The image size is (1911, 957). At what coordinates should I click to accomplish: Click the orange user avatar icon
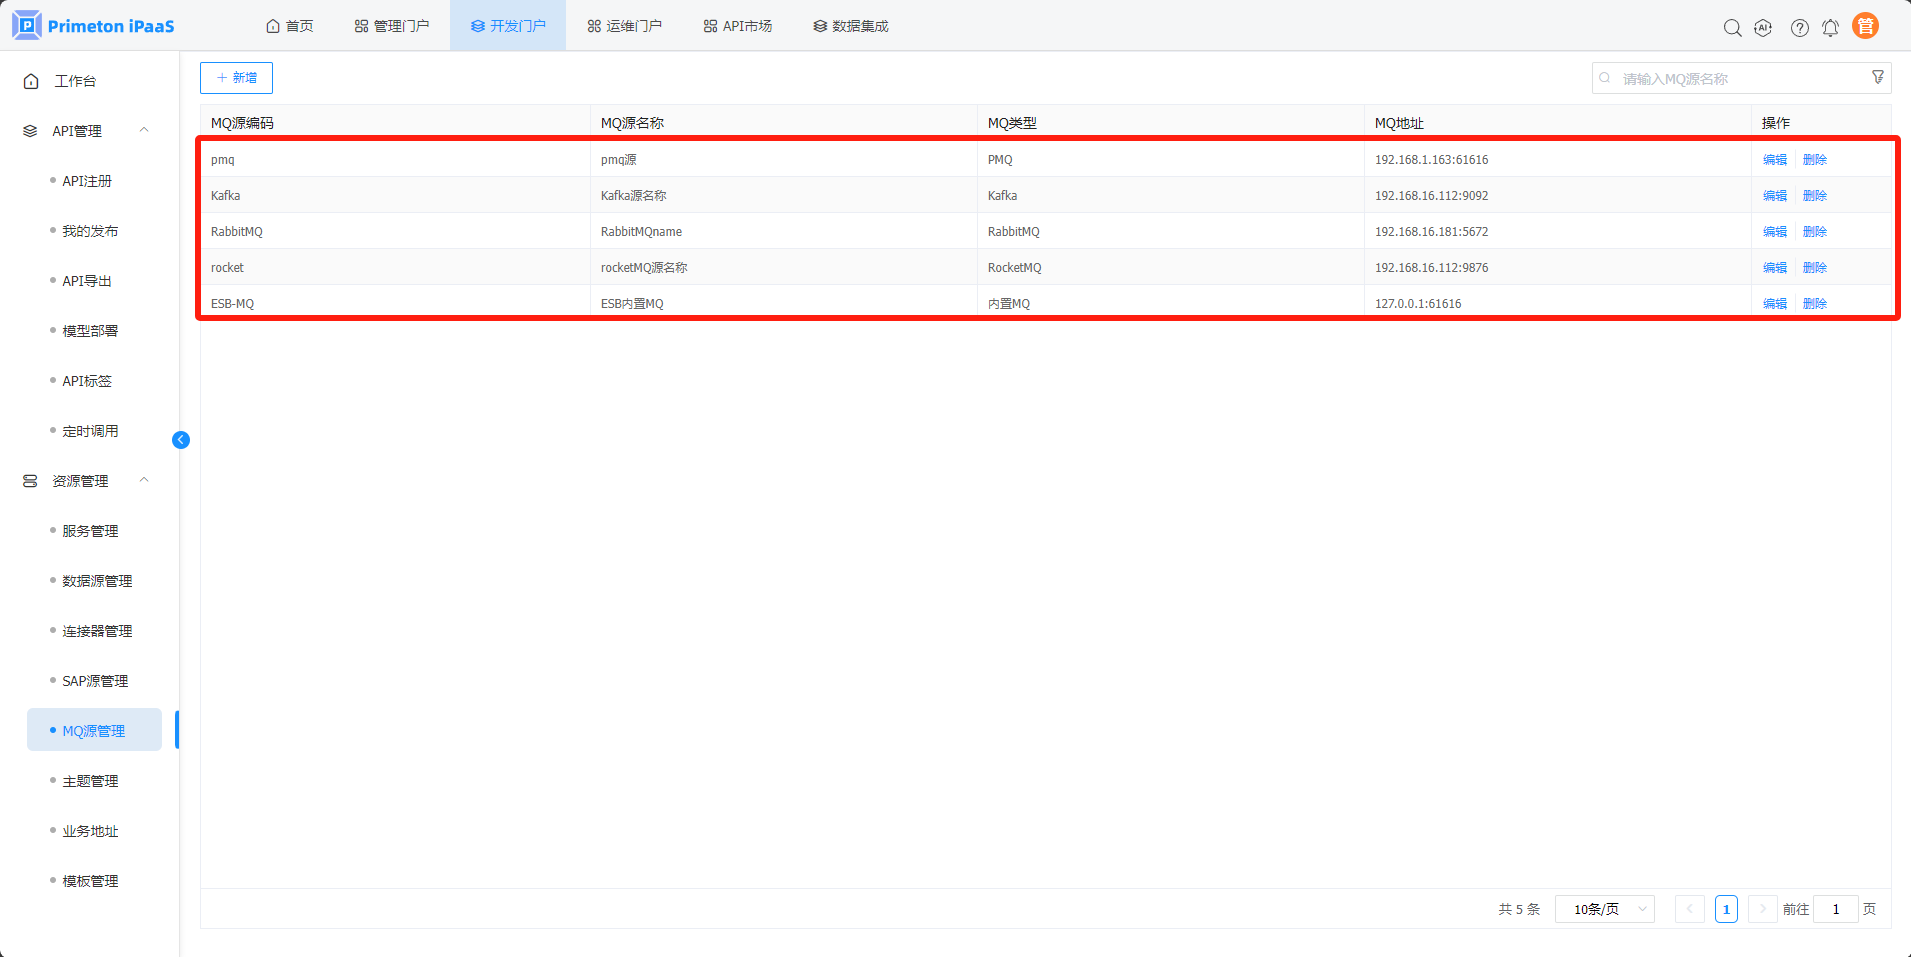[1865, 26]
